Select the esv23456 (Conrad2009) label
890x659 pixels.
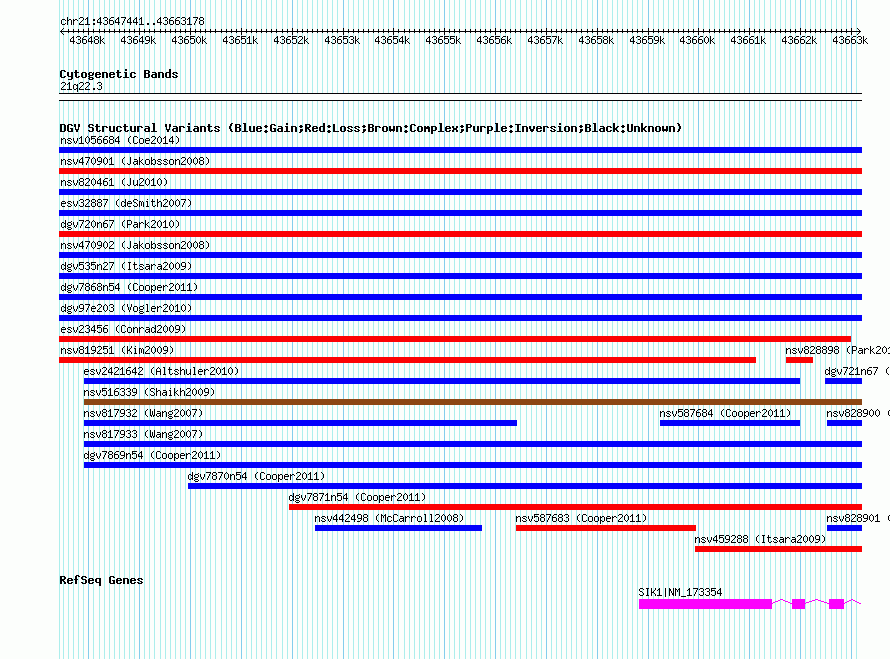pyautogui.click(x=123, y=329)
